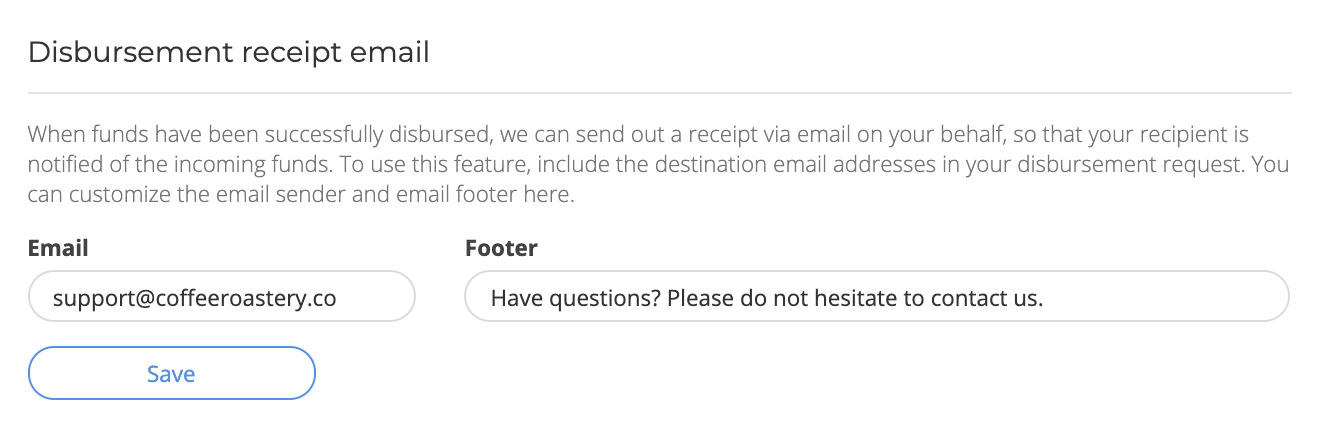1326x424 pixels.
Task: Click the "Email" field label
Action: [x=58, y=248]
